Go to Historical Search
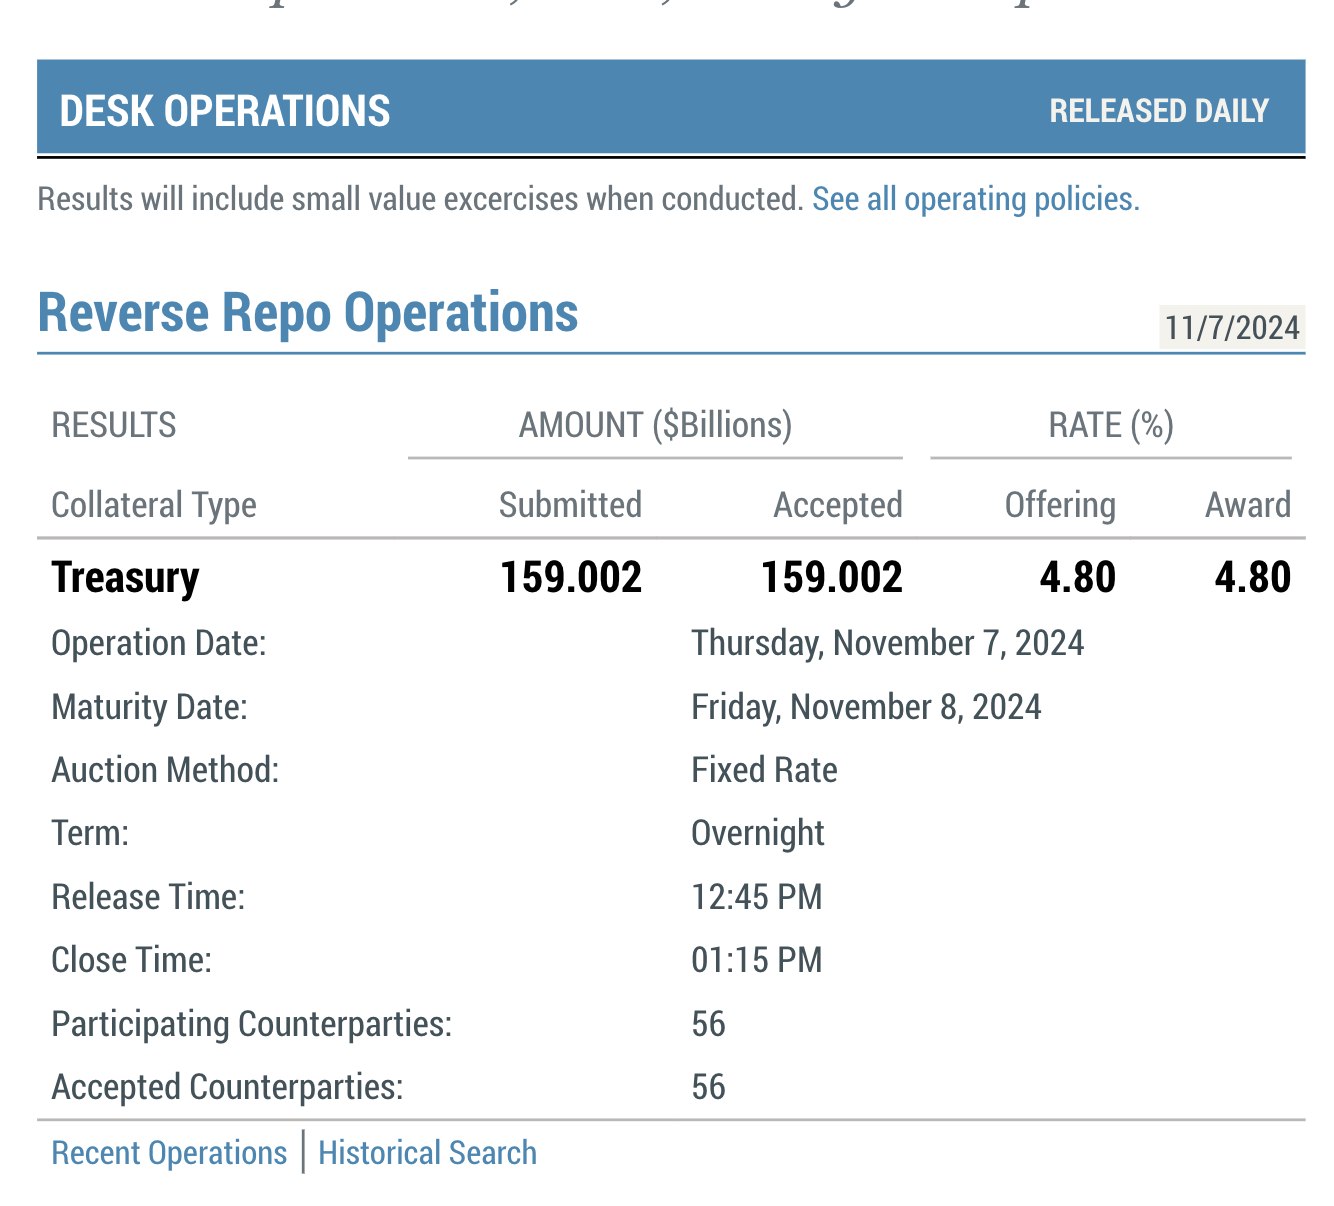 (x=427, y=1153)
